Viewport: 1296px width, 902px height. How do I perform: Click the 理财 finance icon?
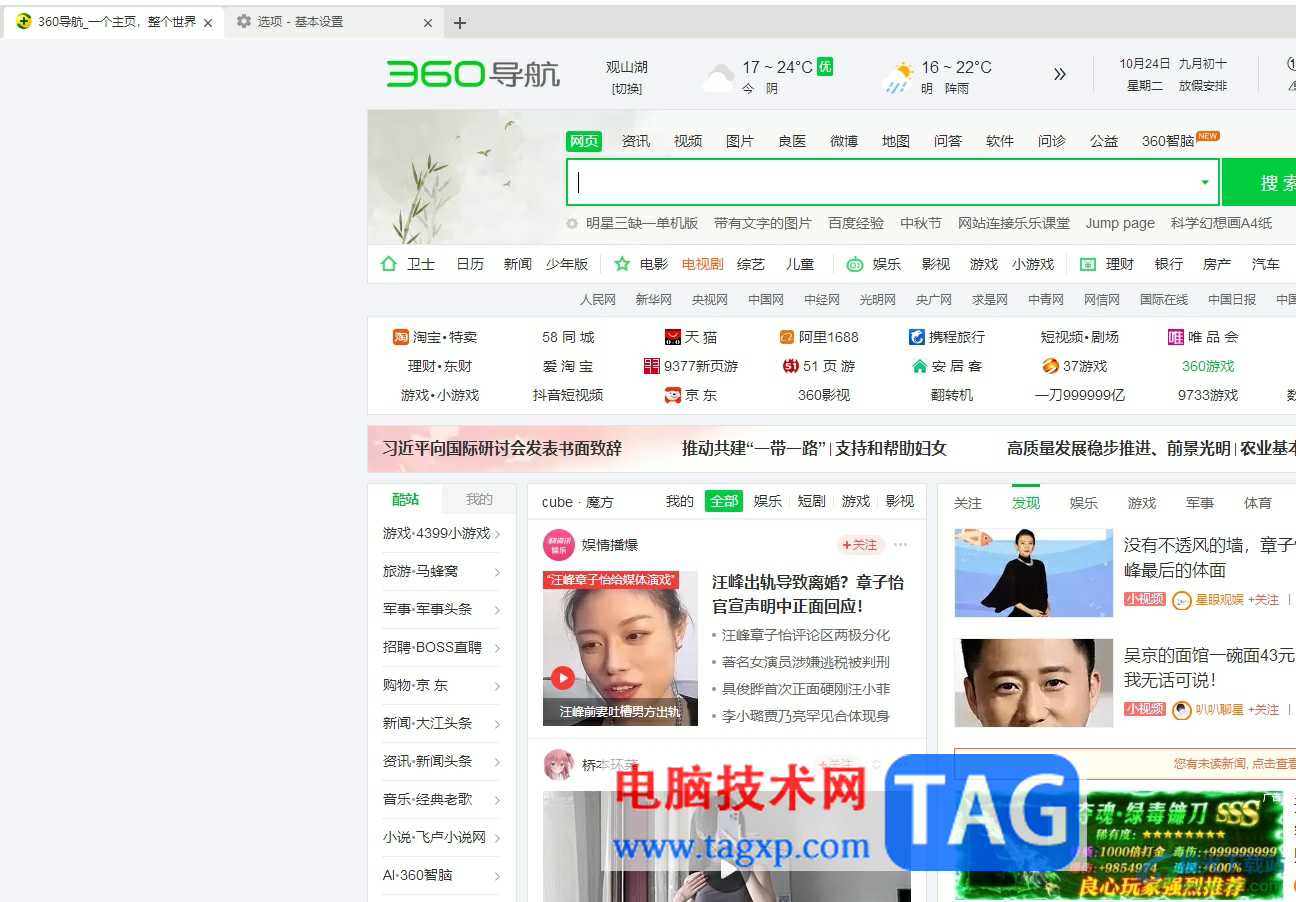(x=1089, y=263)
